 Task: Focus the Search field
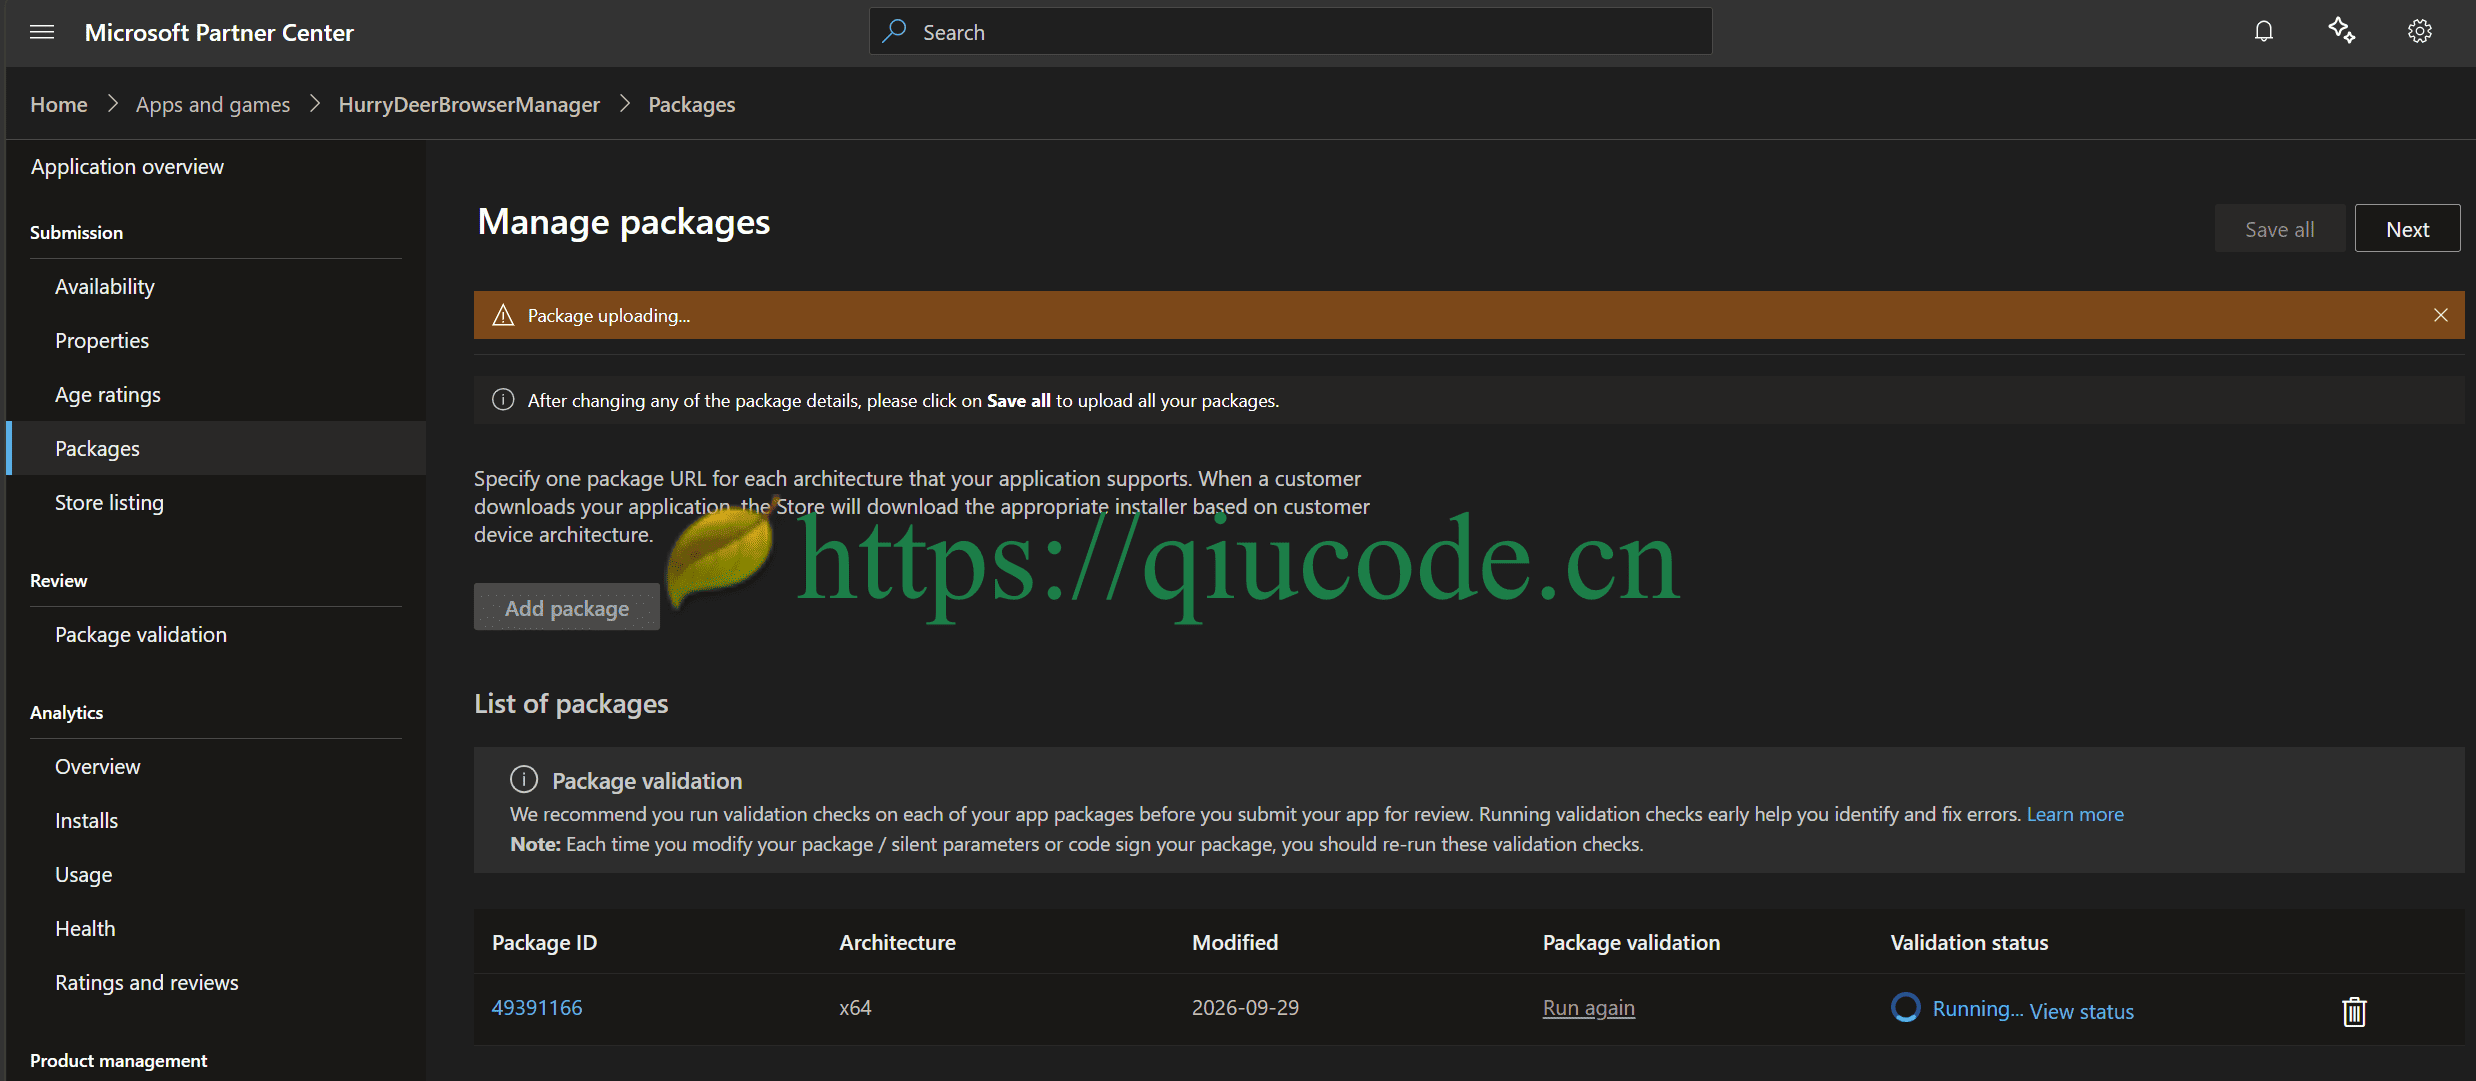(x=1291, y=32)
